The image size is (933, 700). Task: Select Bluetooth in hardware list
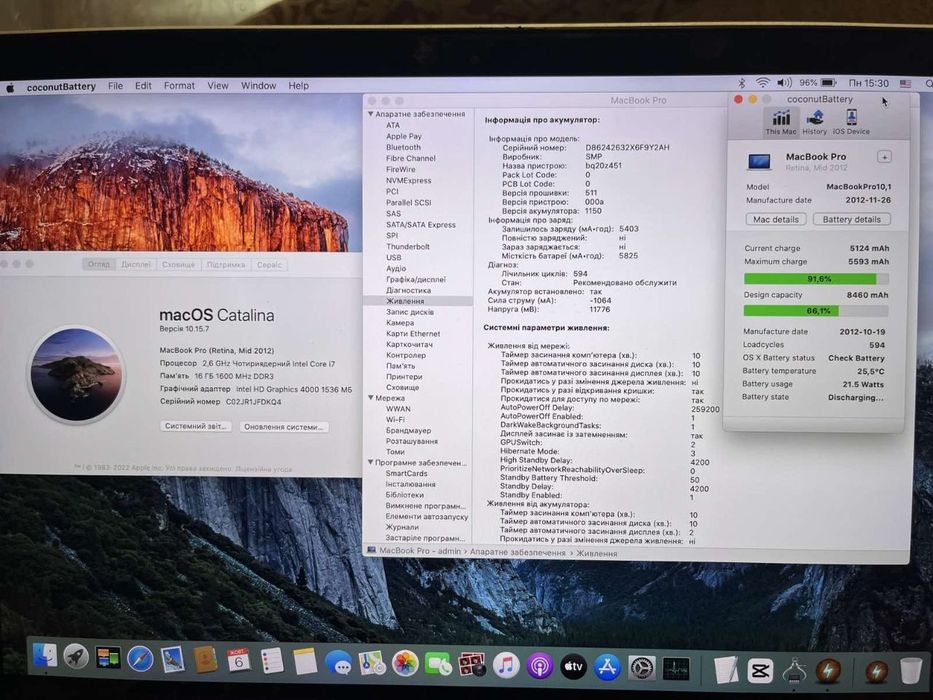[x=403, y=147]
